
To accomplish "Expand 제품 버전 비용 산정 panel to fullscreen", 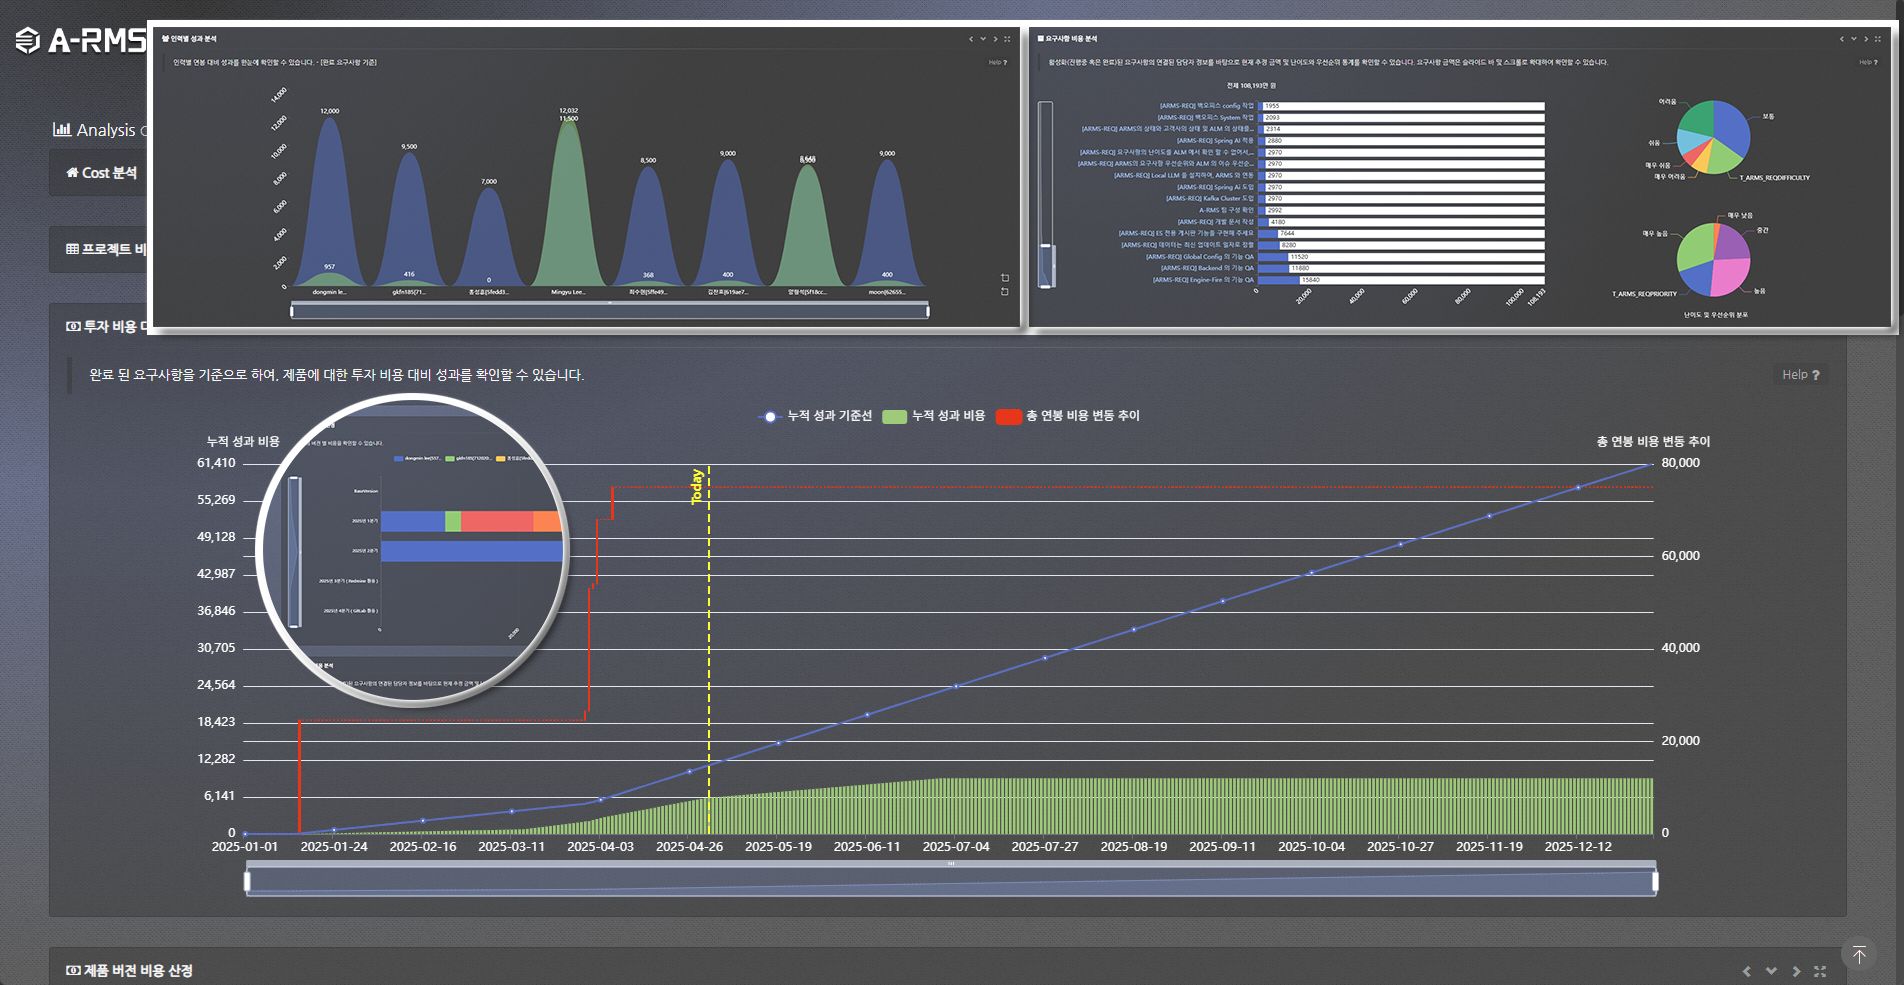I will pos(1820,971).
